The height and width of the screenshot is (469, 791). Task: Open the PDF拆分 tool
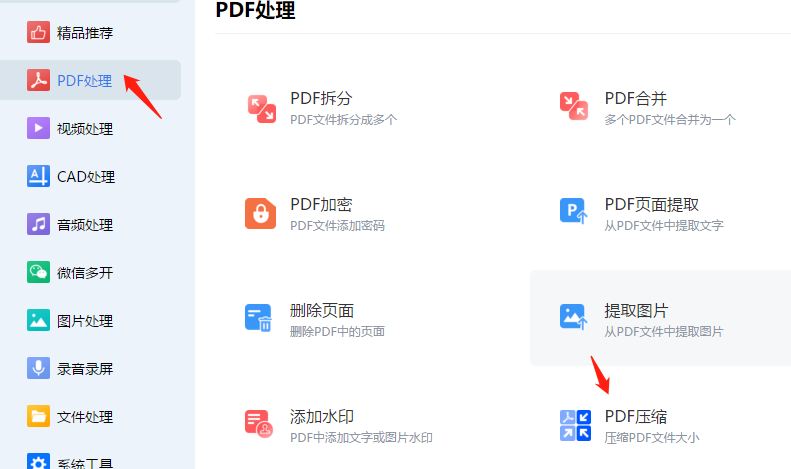pos(321,98)
